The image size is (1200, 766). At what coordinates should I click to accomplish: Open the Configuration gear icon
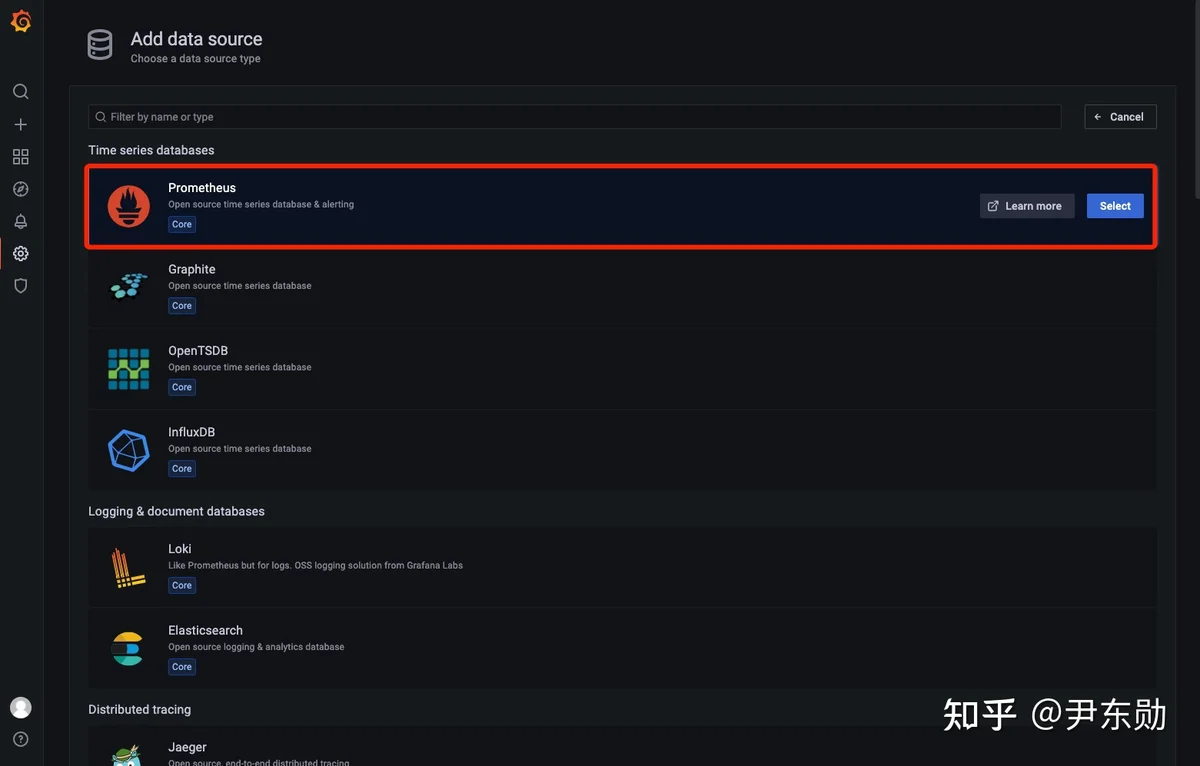click(20, 254)
